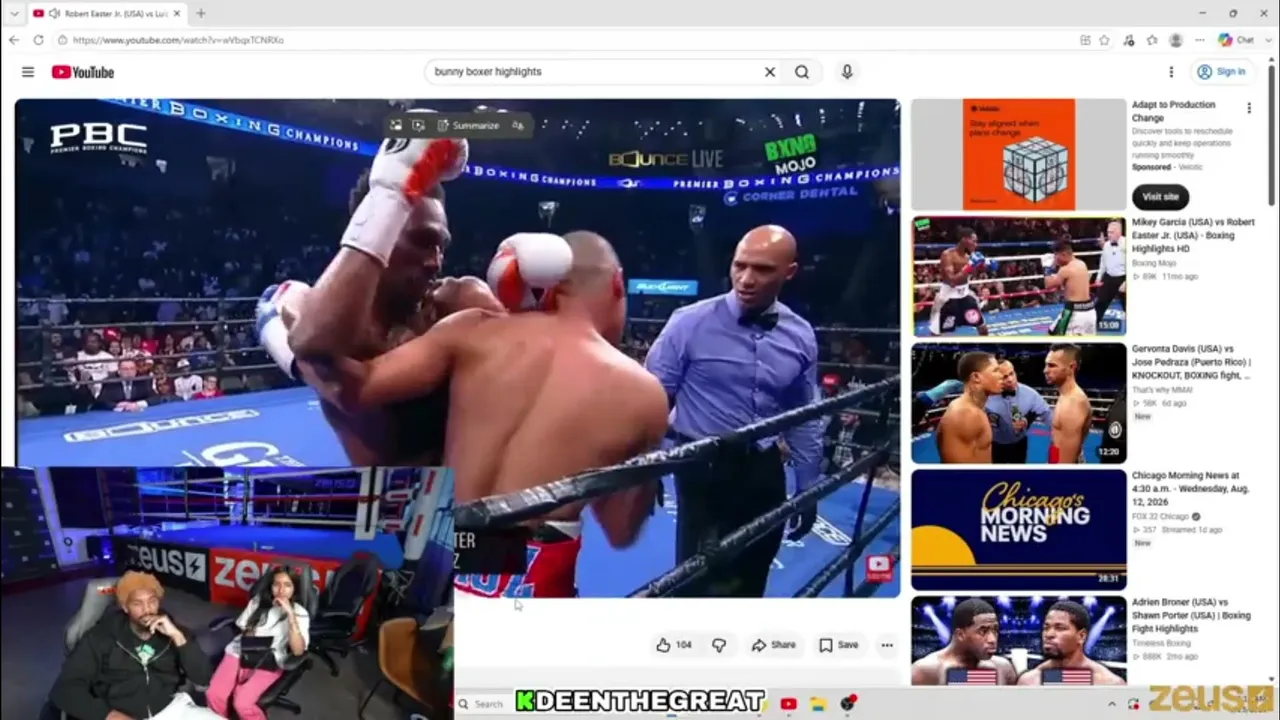
Task: Open the sponsored ad Rubik's cube thumbnail
Action: click(1018, 154)
